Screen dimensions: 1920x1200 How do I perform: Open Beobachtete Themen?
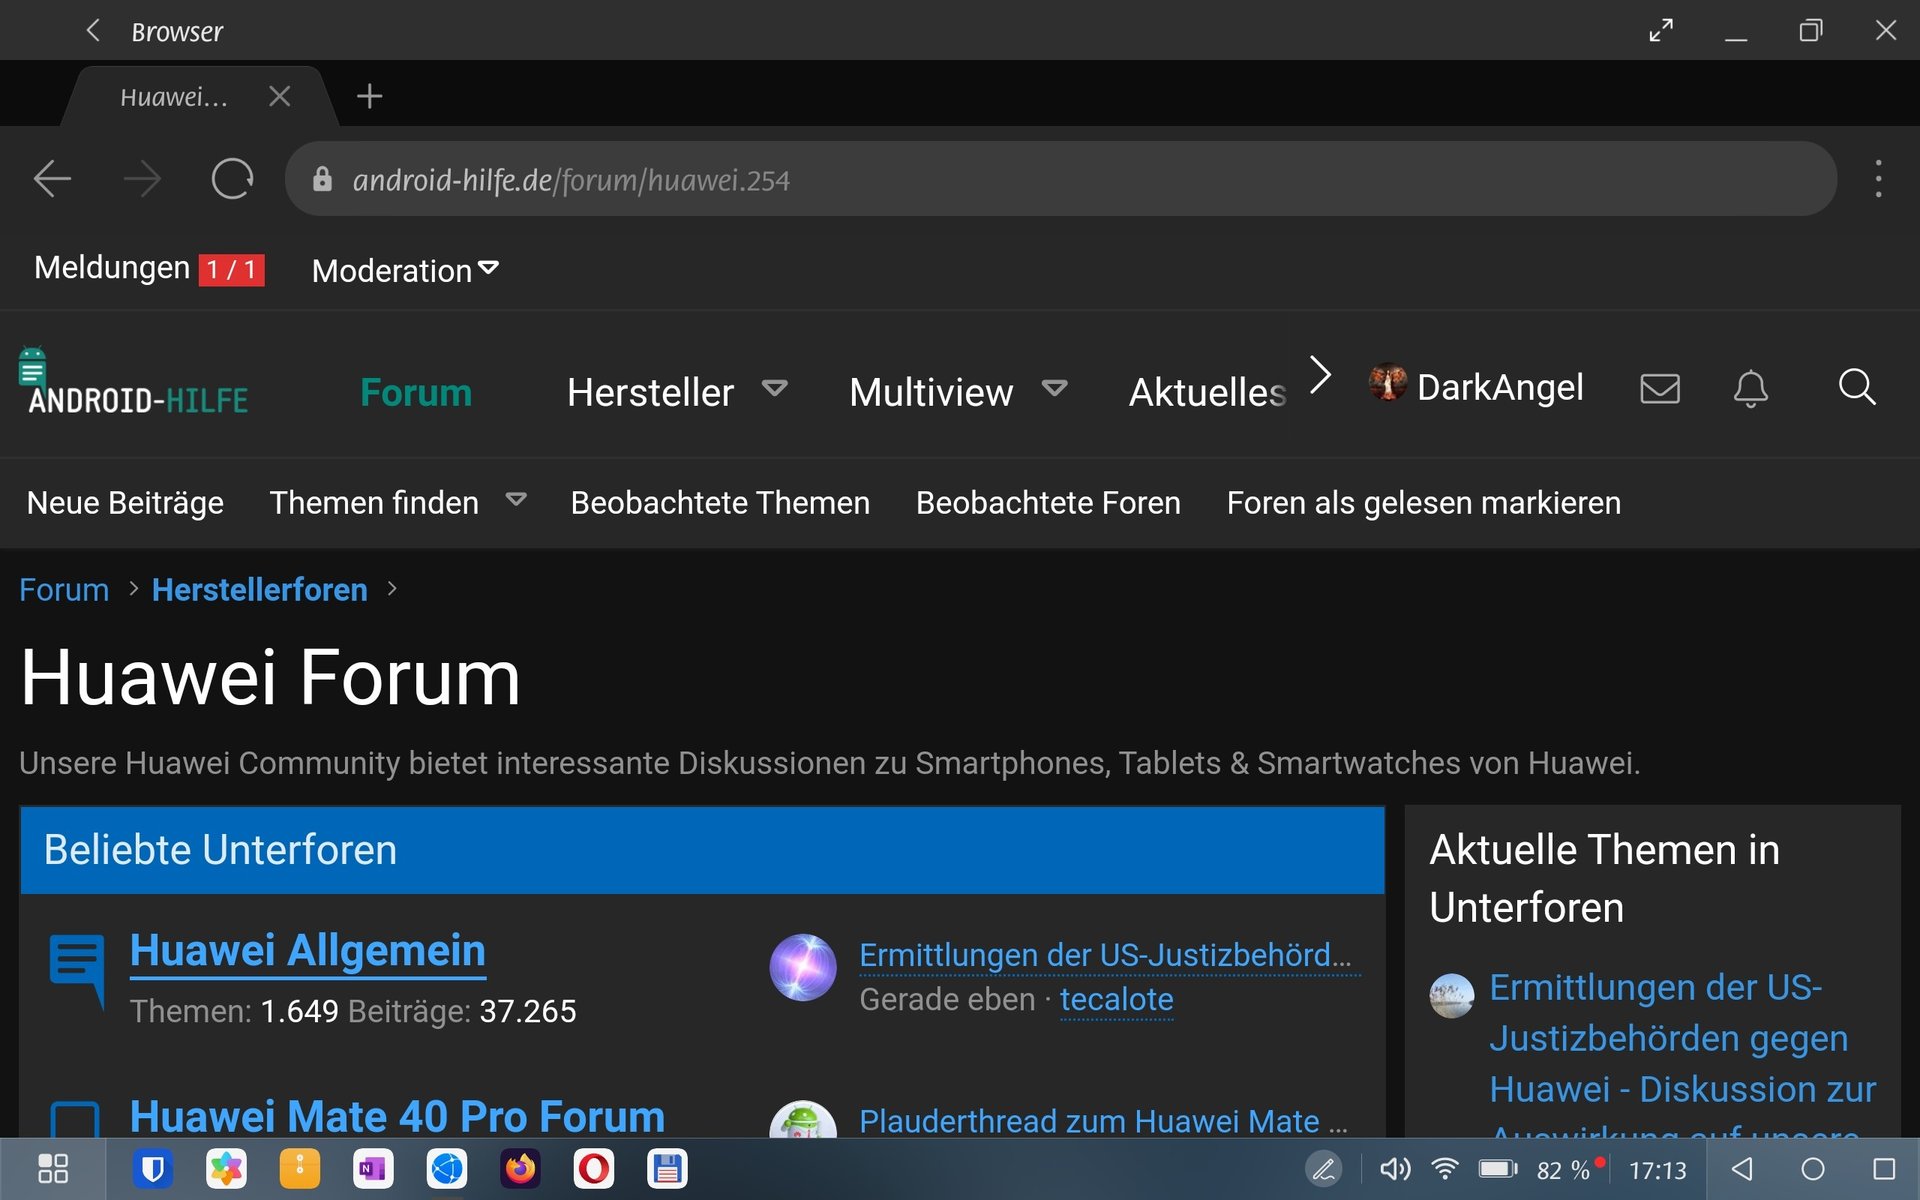720,502
